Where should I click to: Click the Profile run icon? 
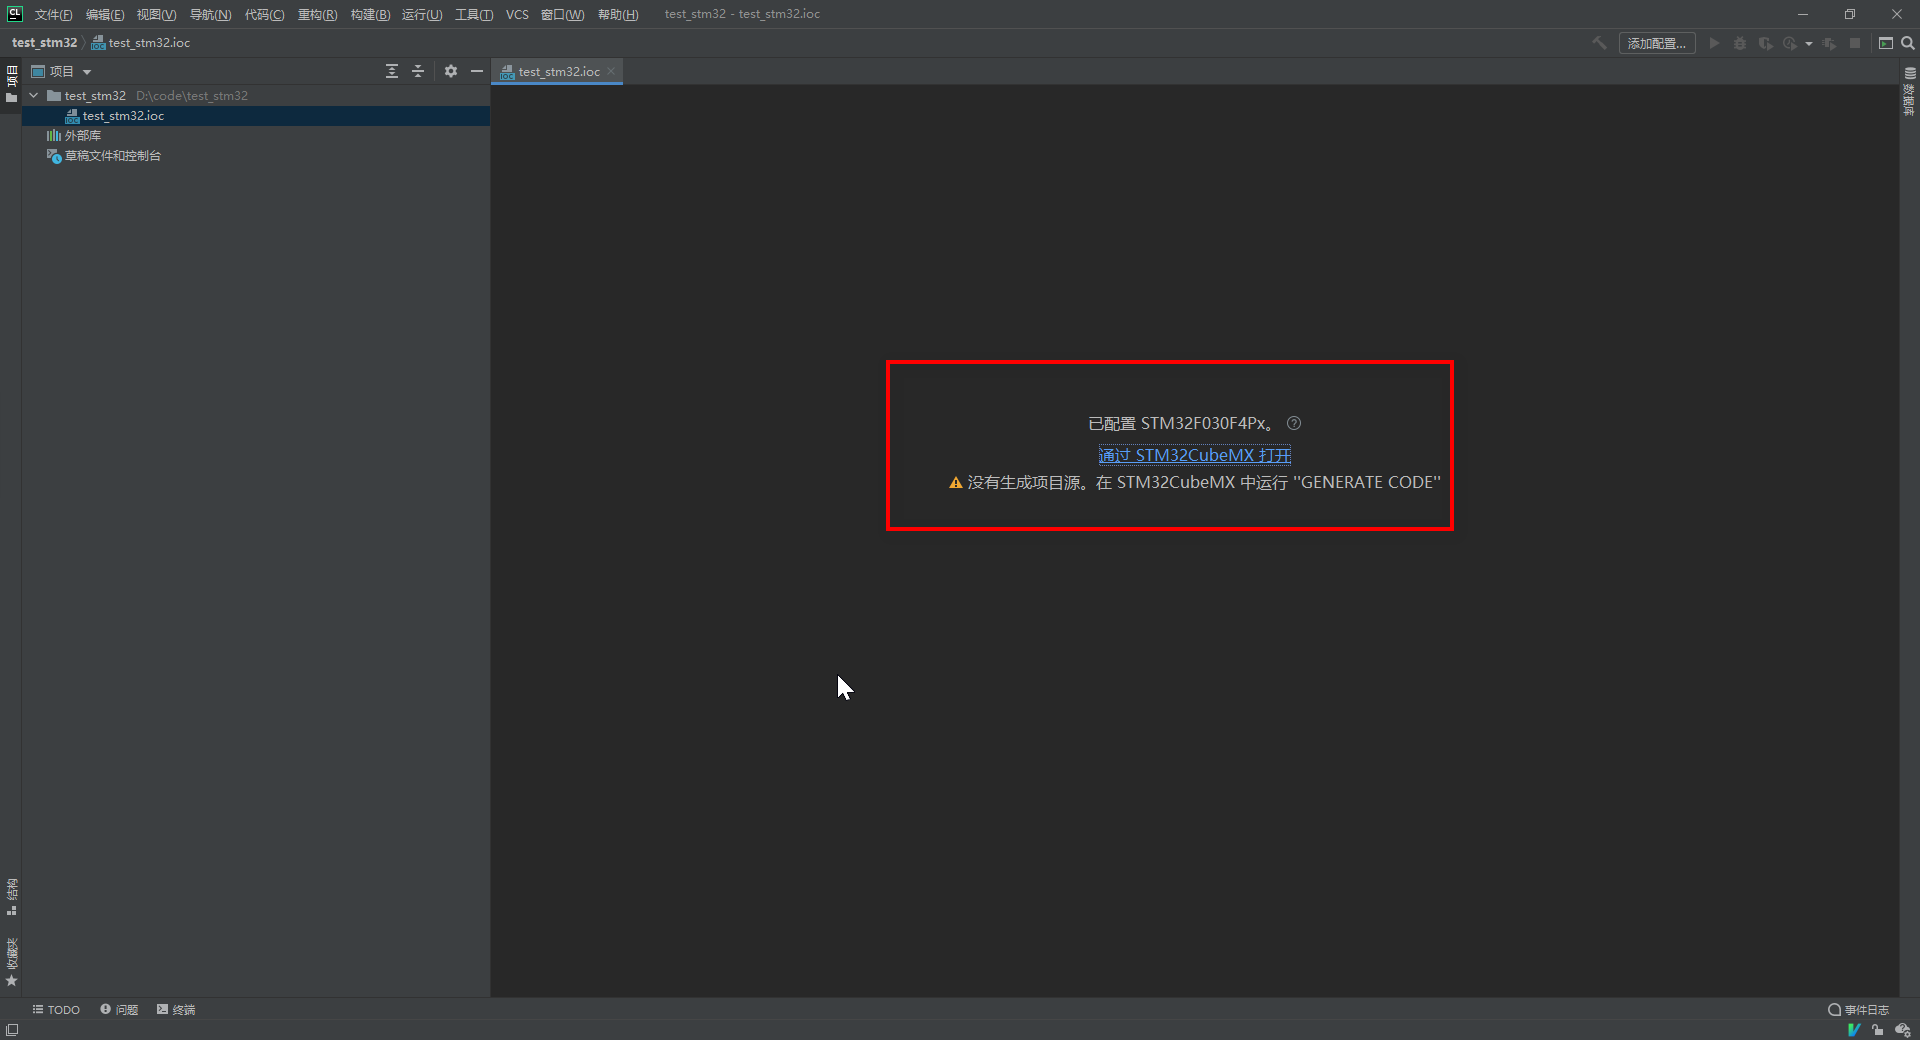tap(1790, 43)
